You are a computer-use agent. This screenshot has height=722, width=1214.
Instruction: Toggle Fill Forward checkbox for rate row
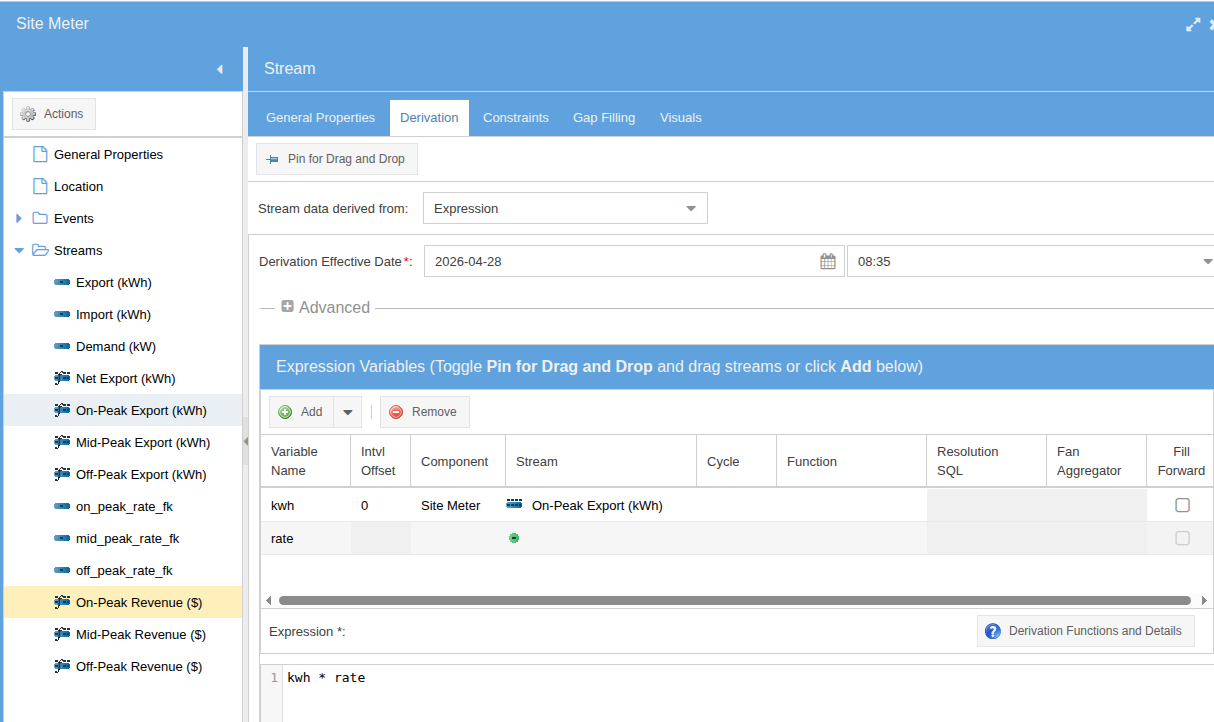[1182, 538]
